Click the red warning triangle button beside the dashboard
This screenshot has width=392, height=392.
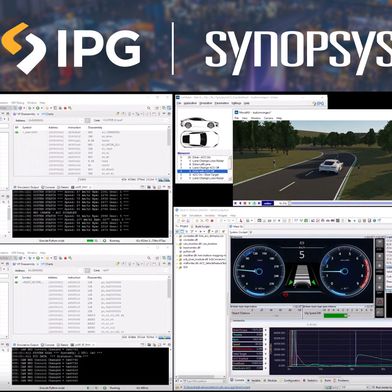point(379,302)
